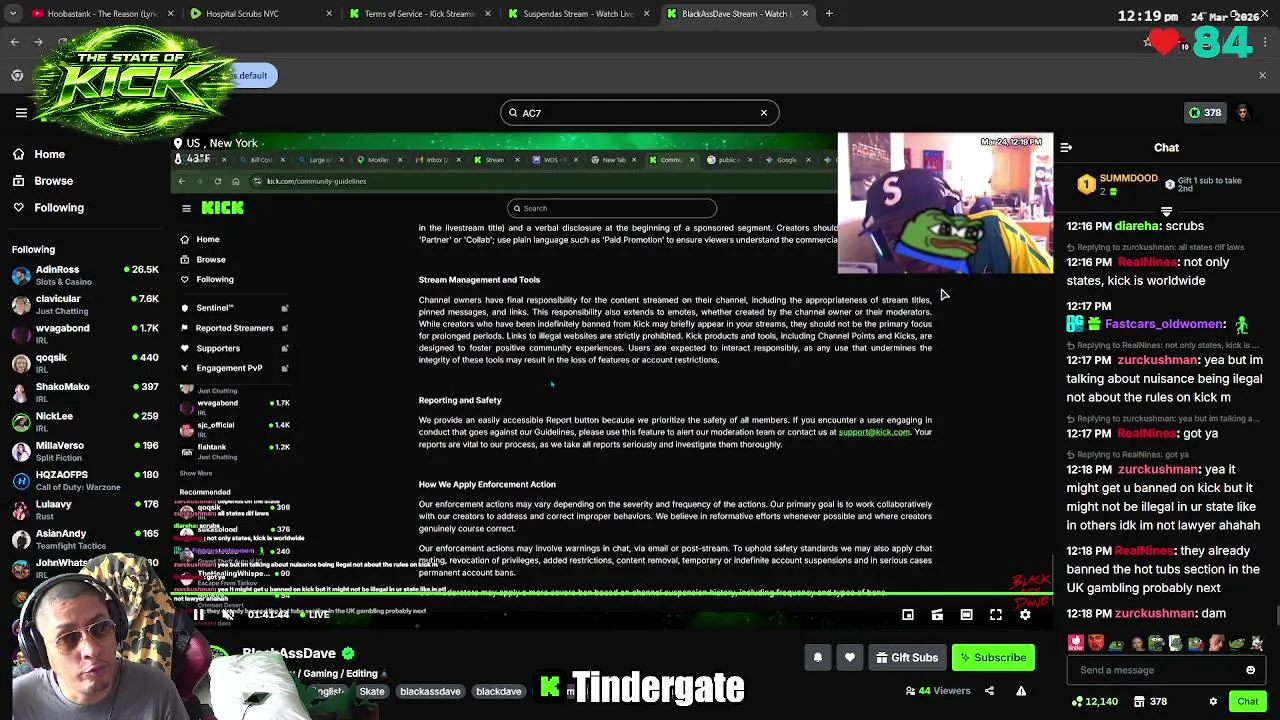The width and height of the screenshot is (1280, 720).
Task: Click the Gift Subs button
Action: pos(906,657)
